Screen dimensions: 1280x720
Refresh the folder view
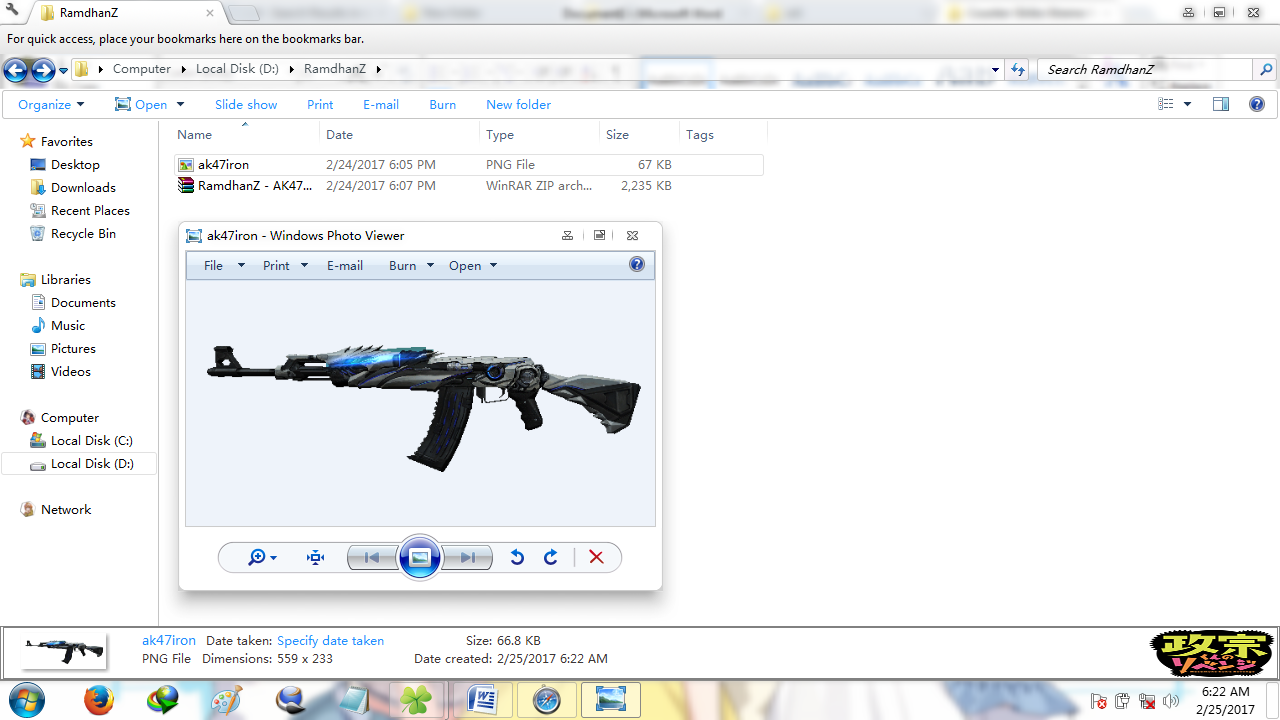coord(1018,70)
